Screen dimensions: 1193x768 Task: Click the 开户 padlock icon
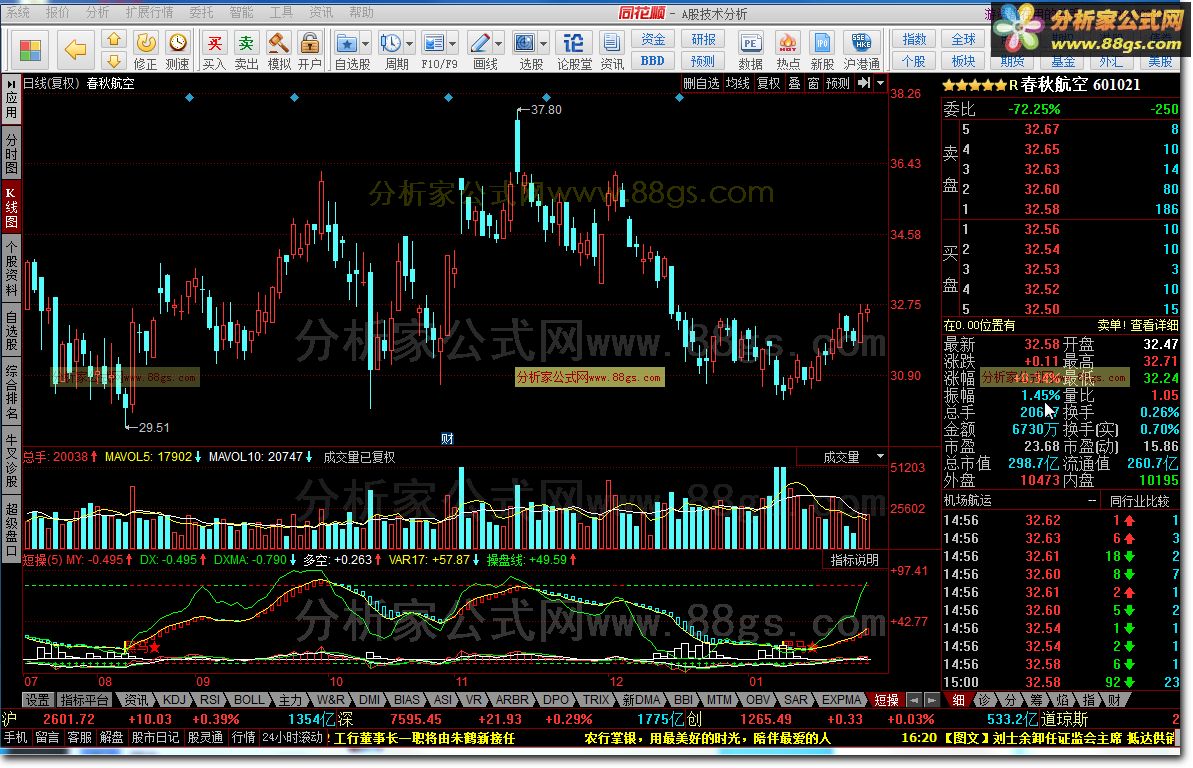[309, 43]
